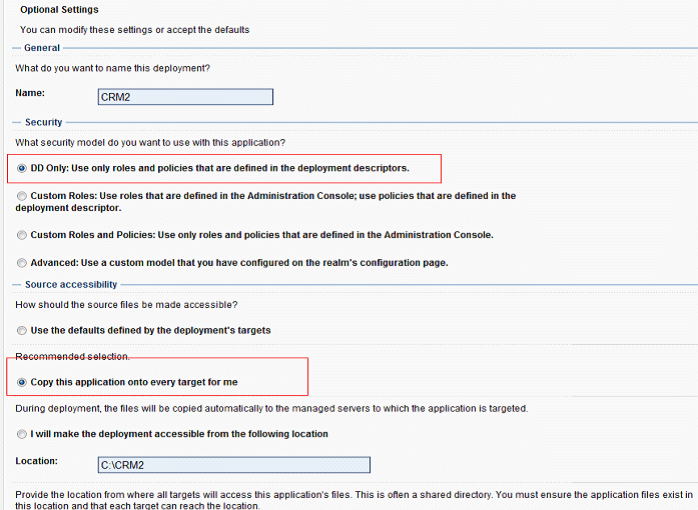This screenshot has width=698, height=510.
Task: Select Use the defaults defined by deployment's targets
Action: (21, 331)
